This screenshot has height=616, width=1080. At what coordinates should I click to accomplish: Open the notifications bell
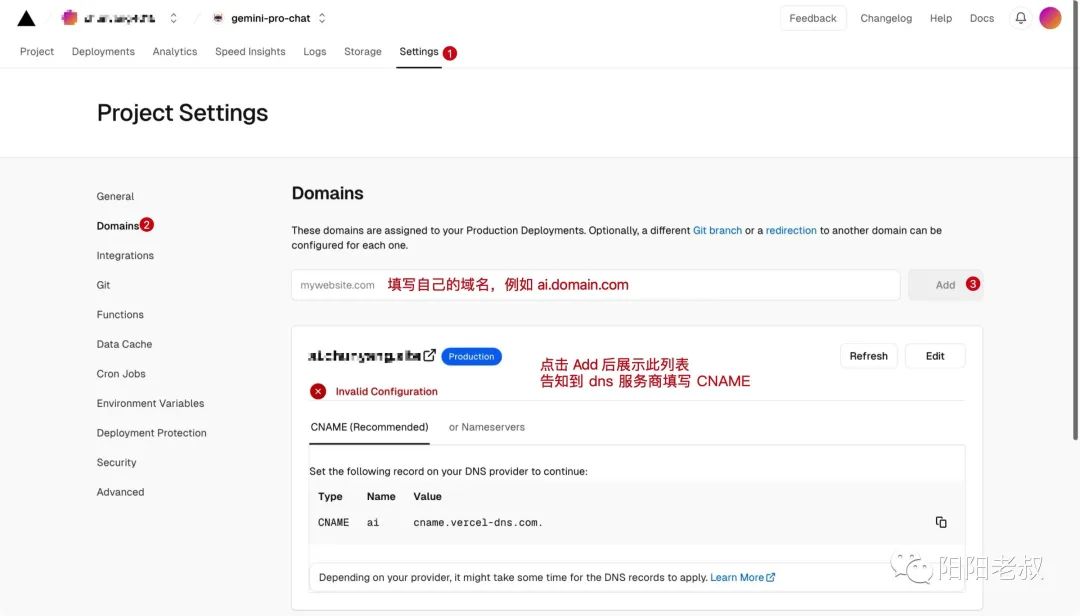pos(1020,18)
